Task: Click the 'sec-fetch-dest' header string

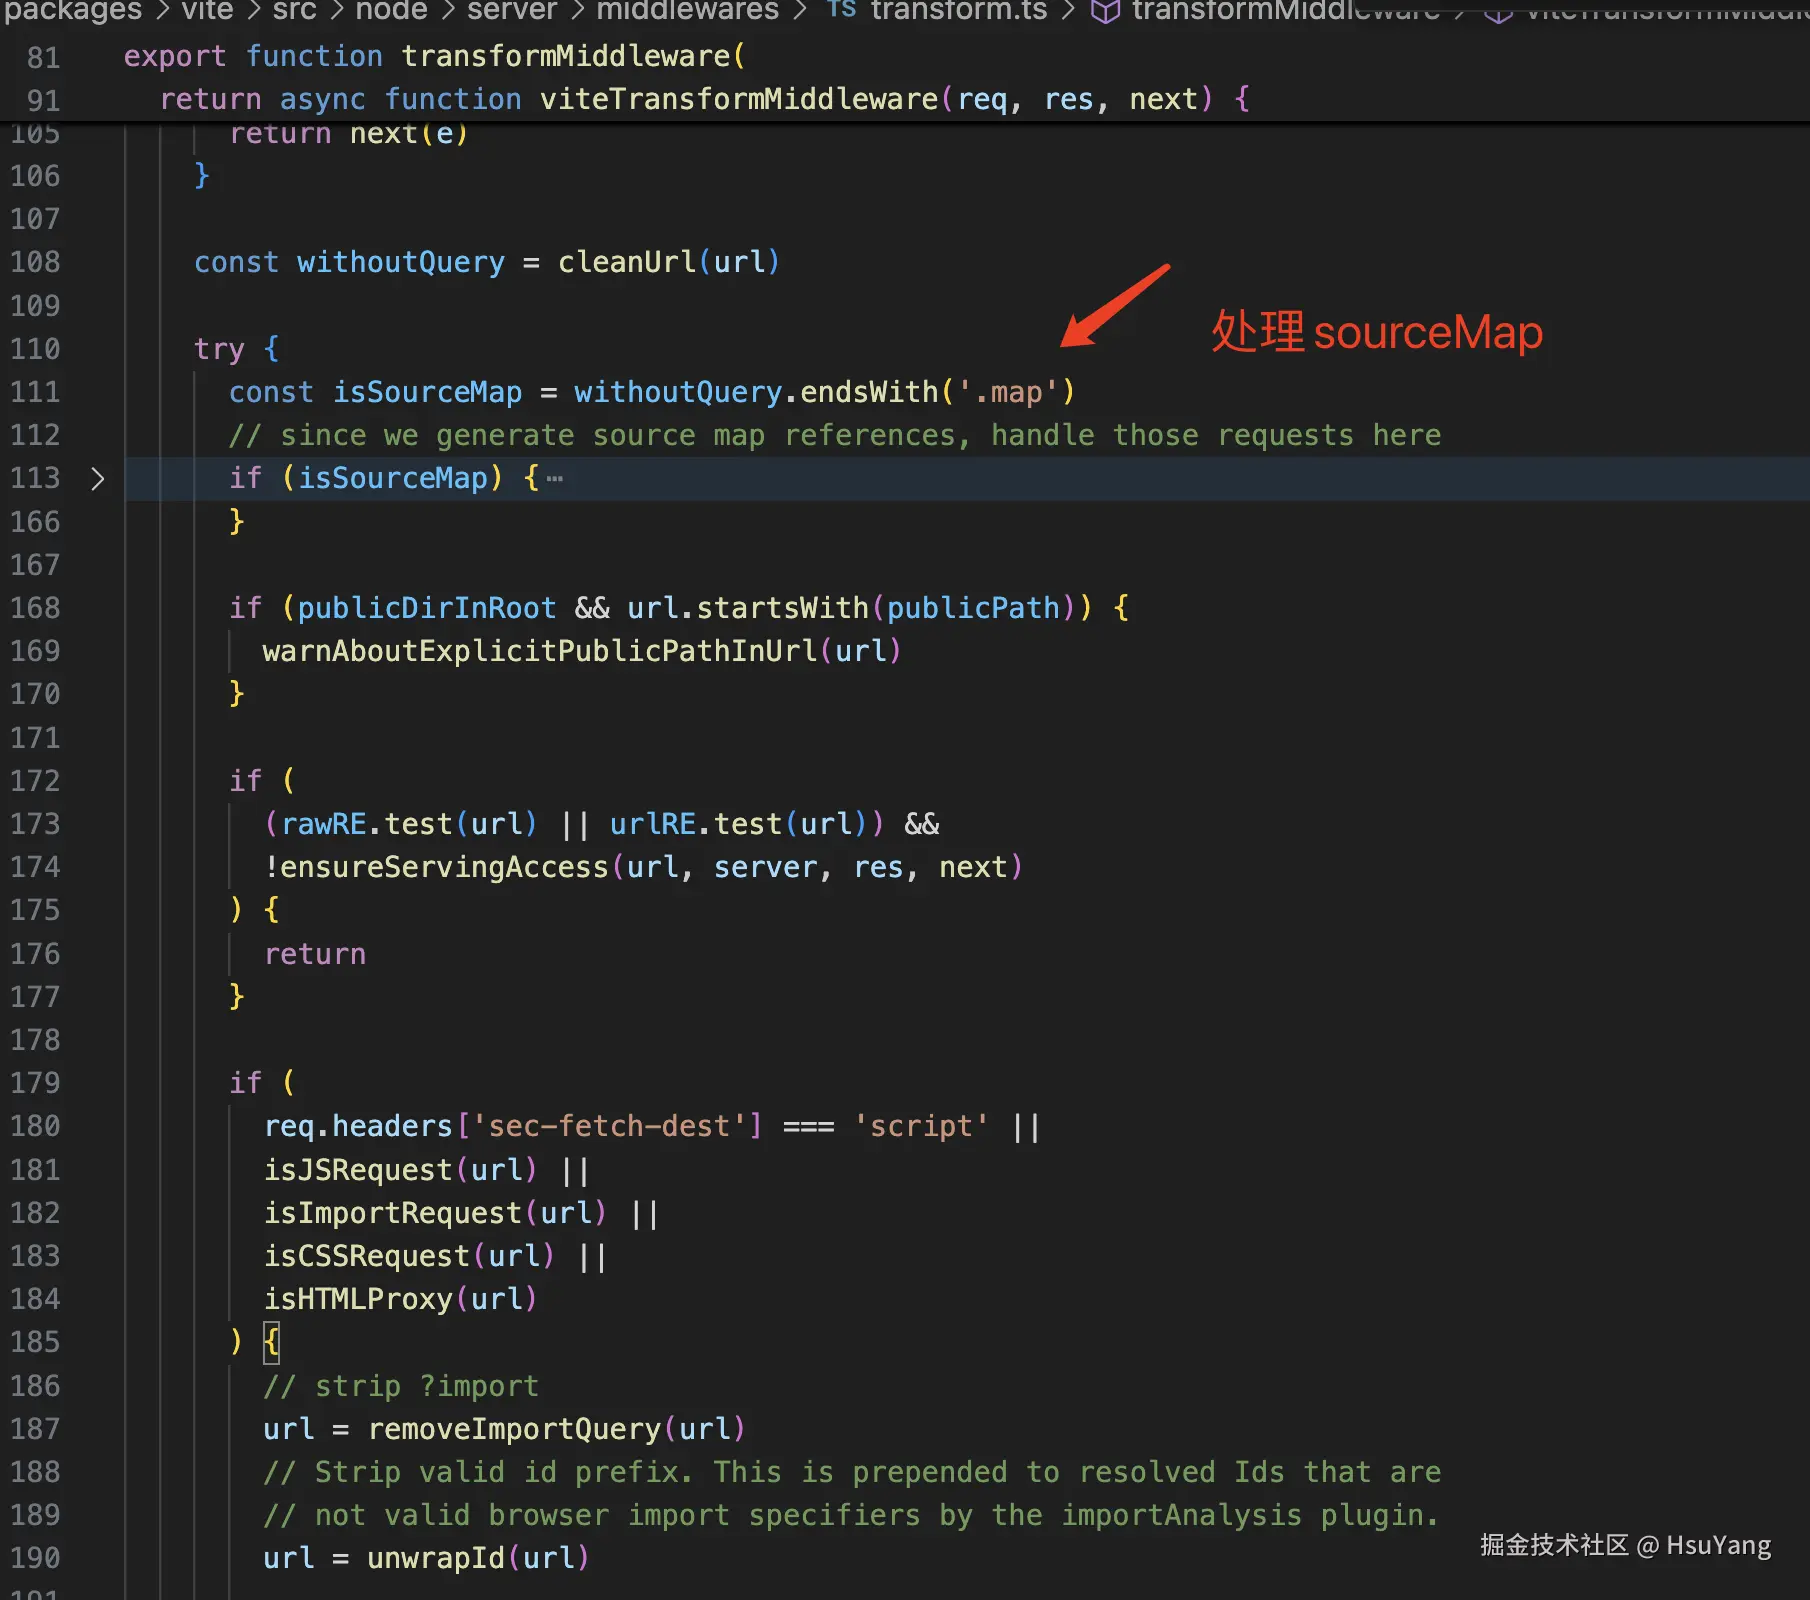Action: coord(609,1126)
